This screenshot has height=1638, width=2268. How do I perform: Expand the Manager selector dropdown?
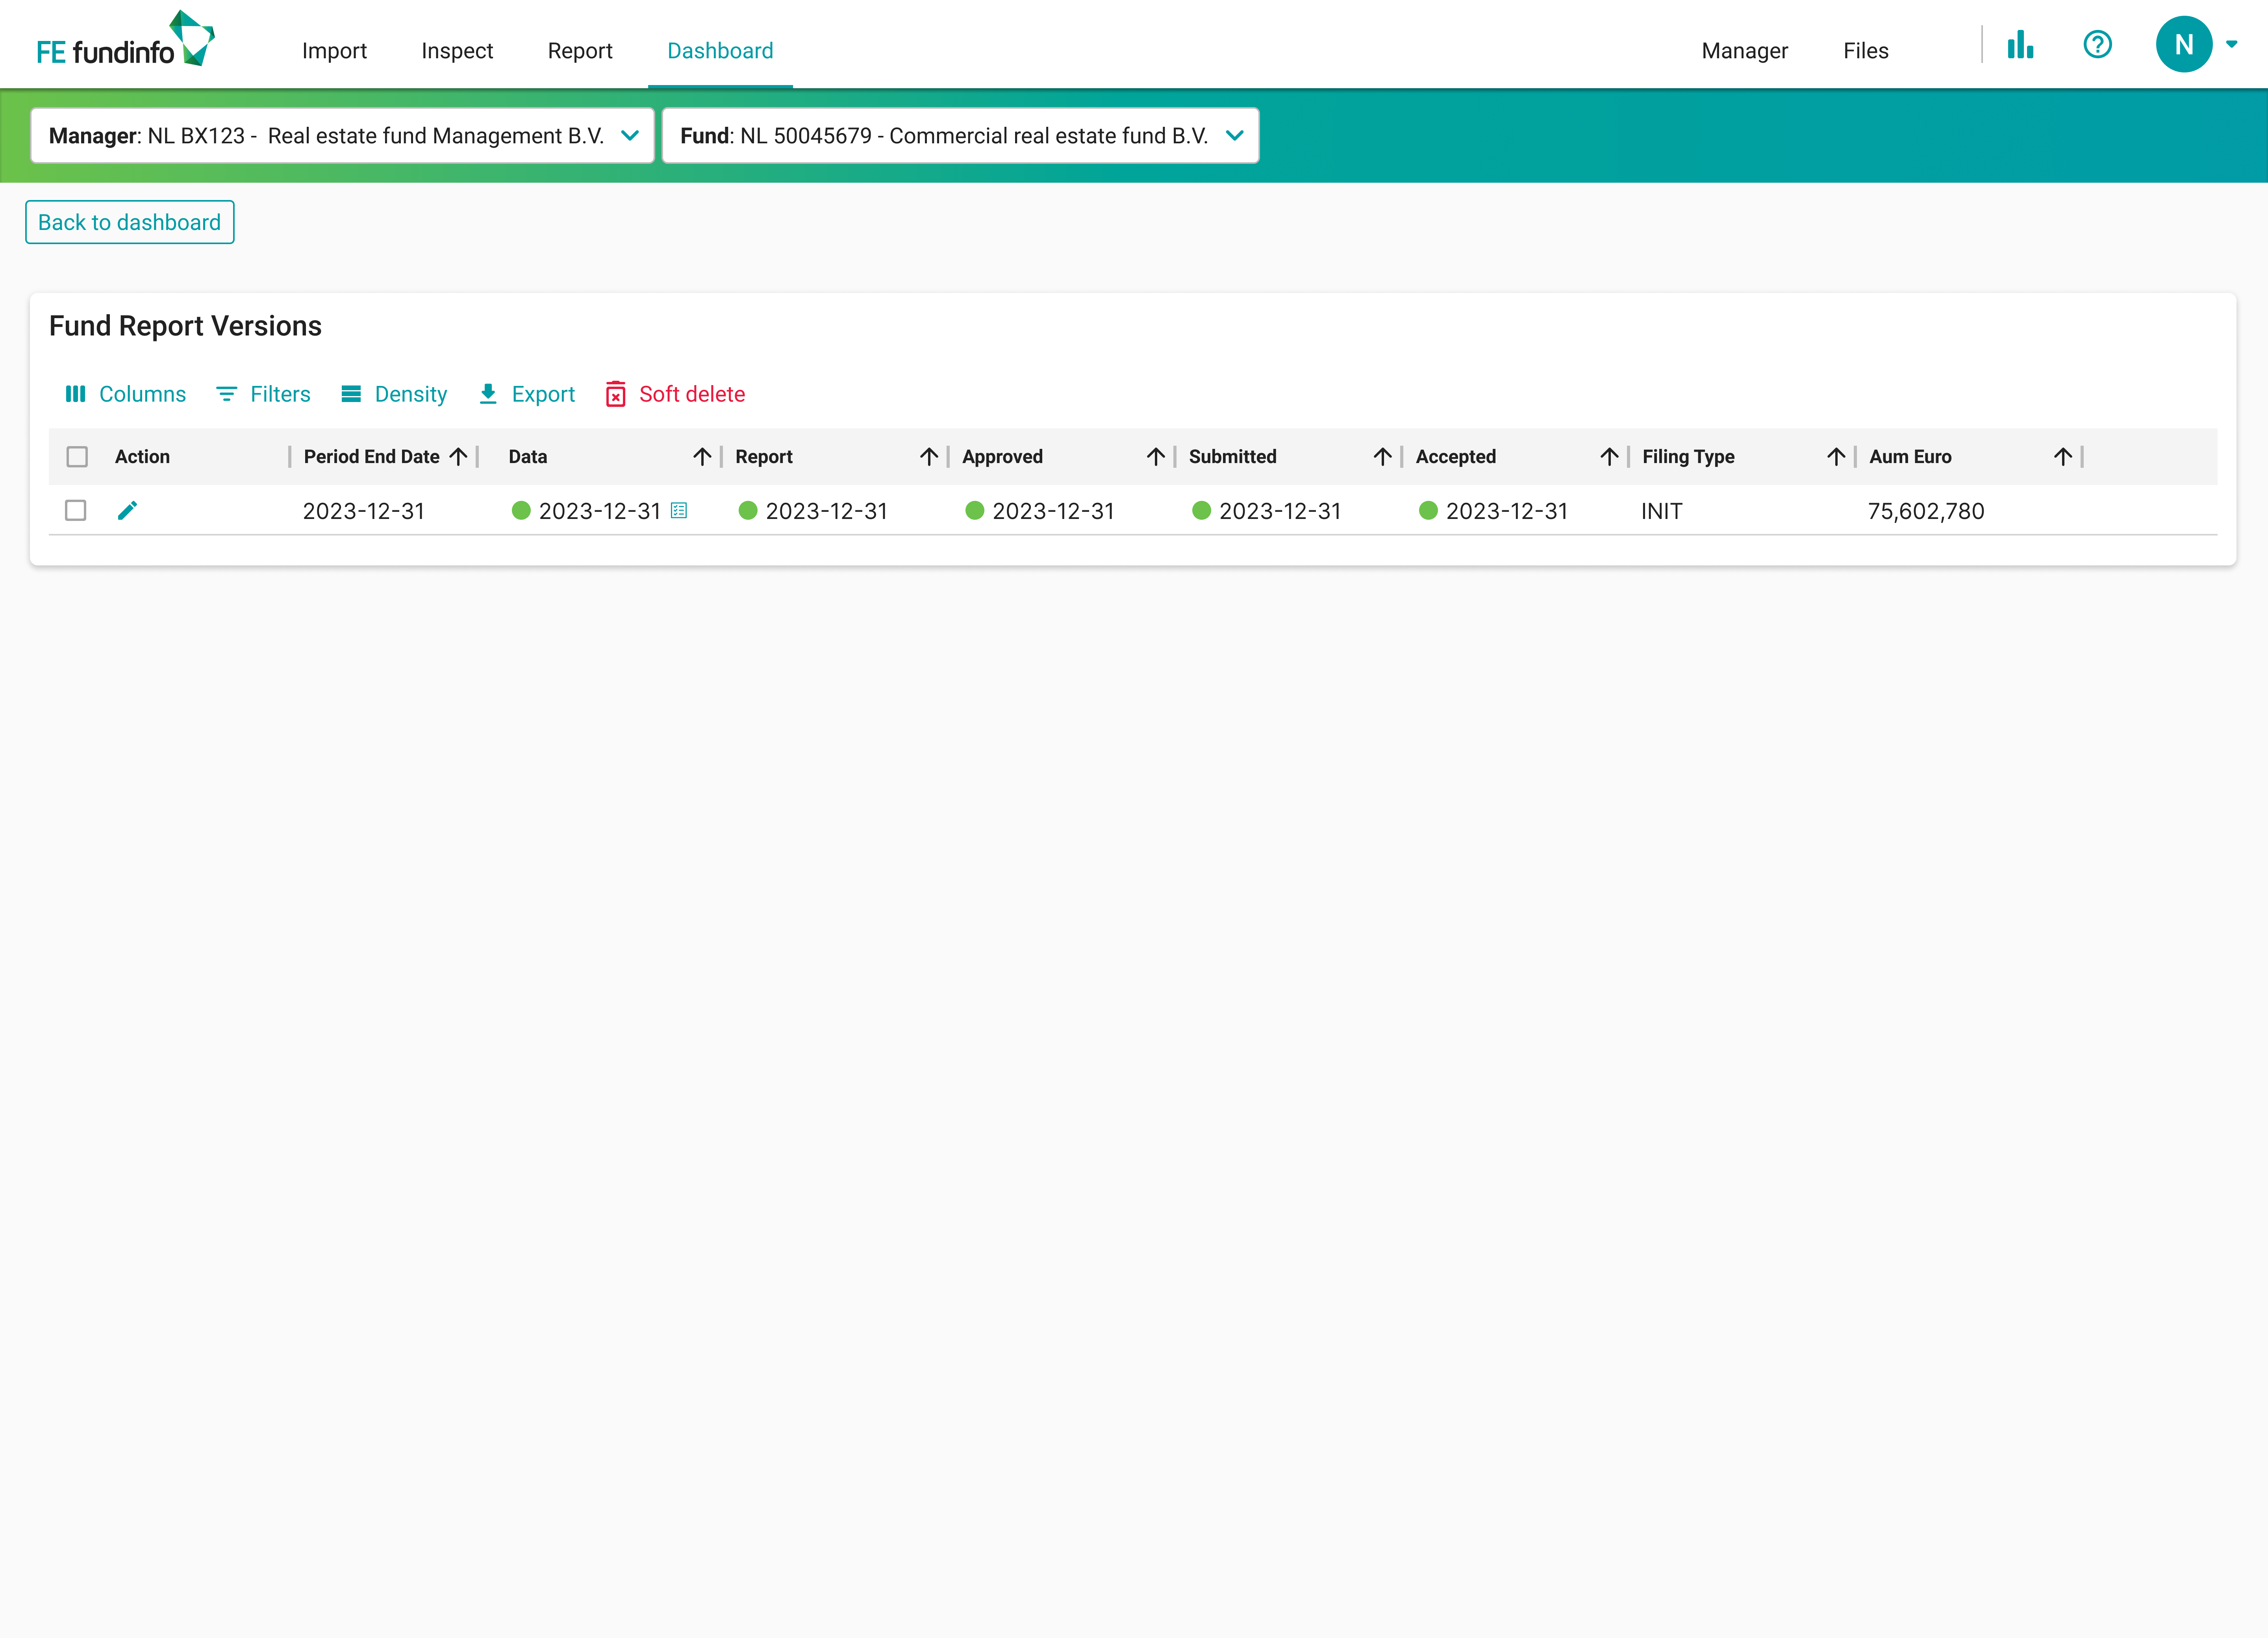tap(342, 136)
